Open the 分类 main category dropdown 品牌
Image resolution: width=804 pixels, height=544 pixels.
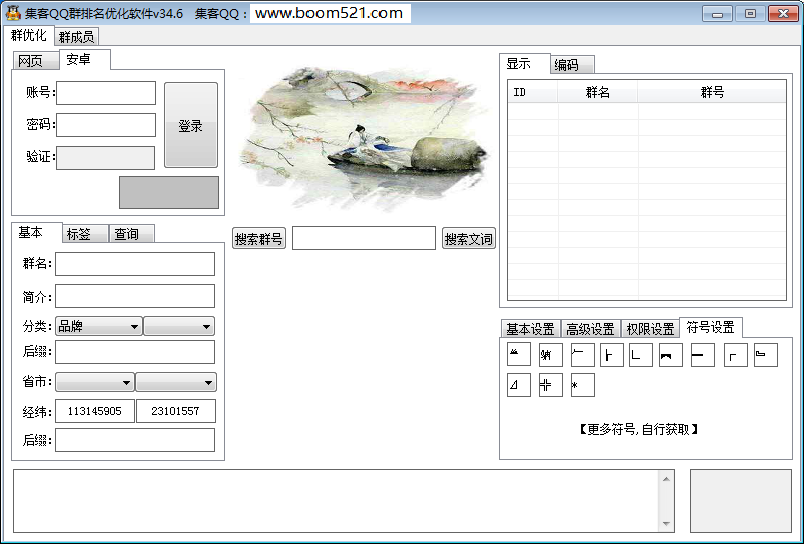98,326
